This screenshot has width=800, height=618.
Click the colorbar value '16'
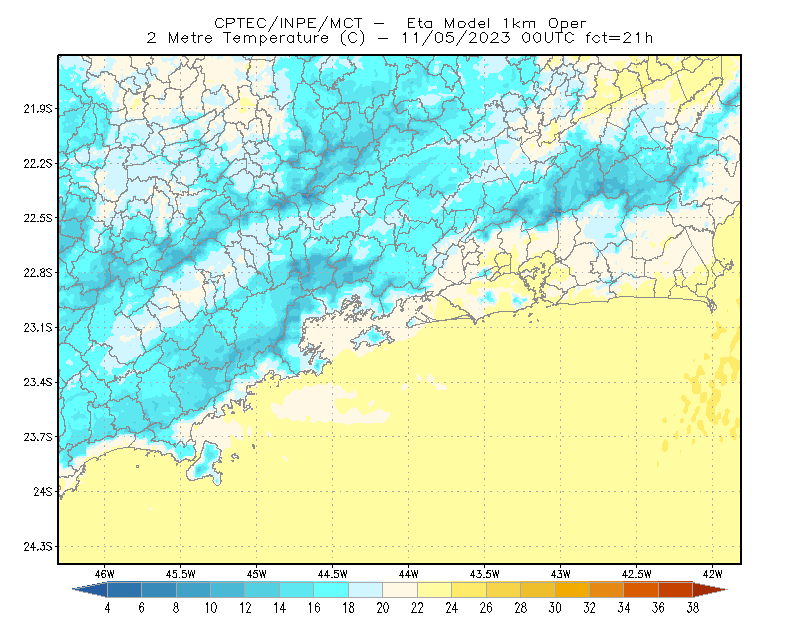pos(314,608)
